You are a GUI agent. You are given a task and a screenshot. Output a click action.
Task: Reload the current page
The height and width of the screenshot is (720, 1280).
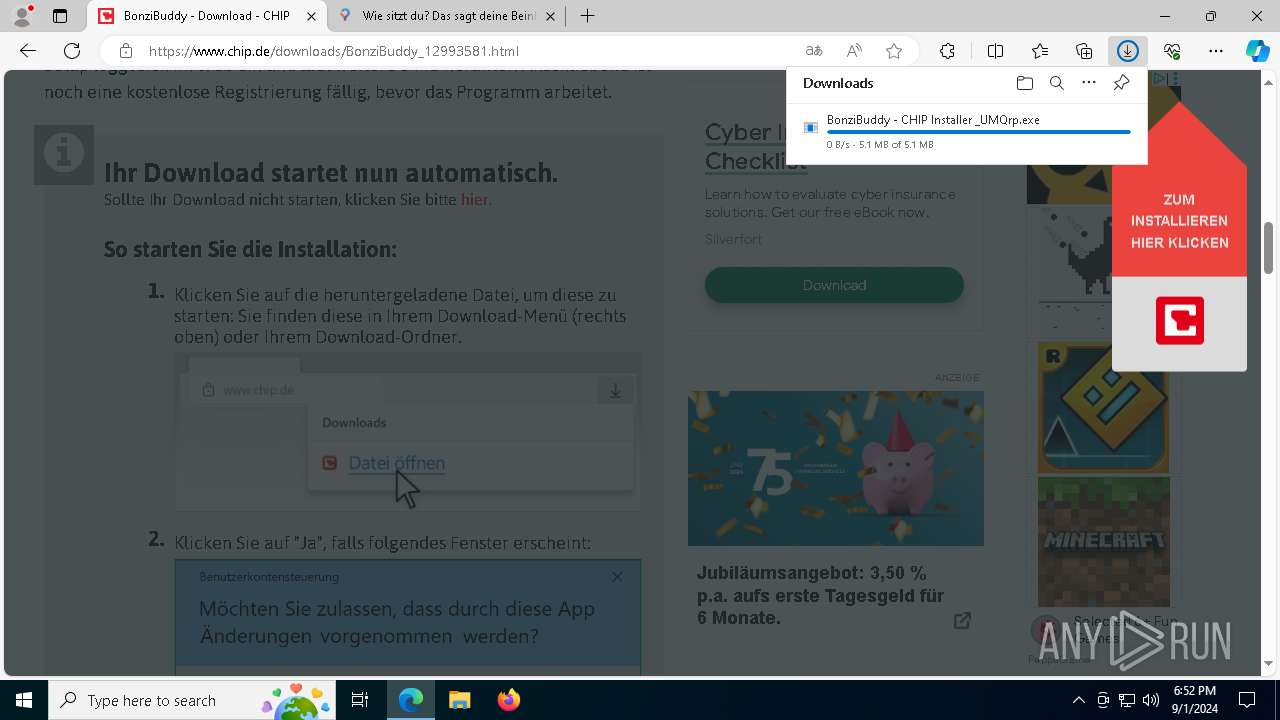(72, 51)
